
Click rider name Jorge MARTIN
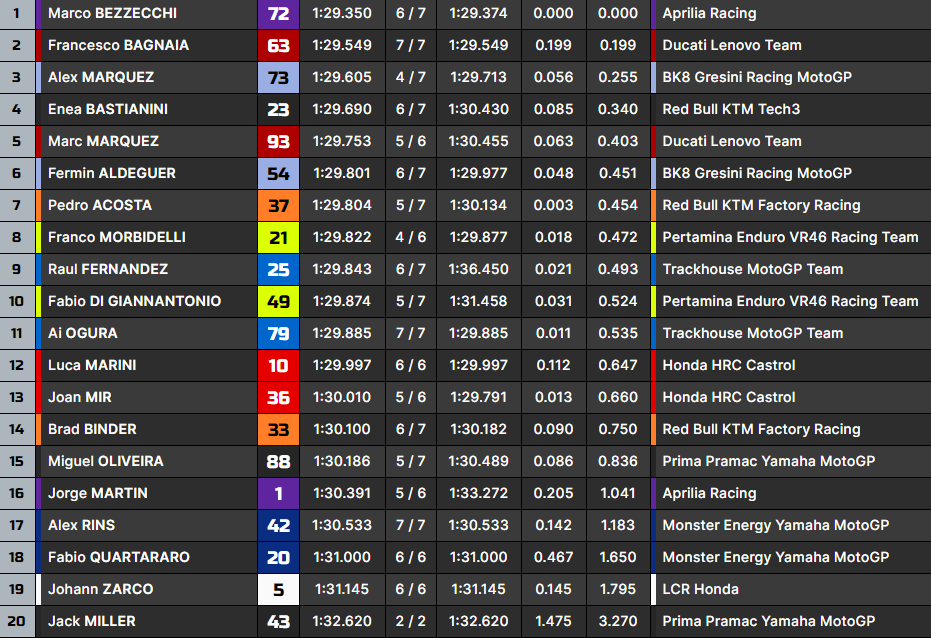click(97, 494)
